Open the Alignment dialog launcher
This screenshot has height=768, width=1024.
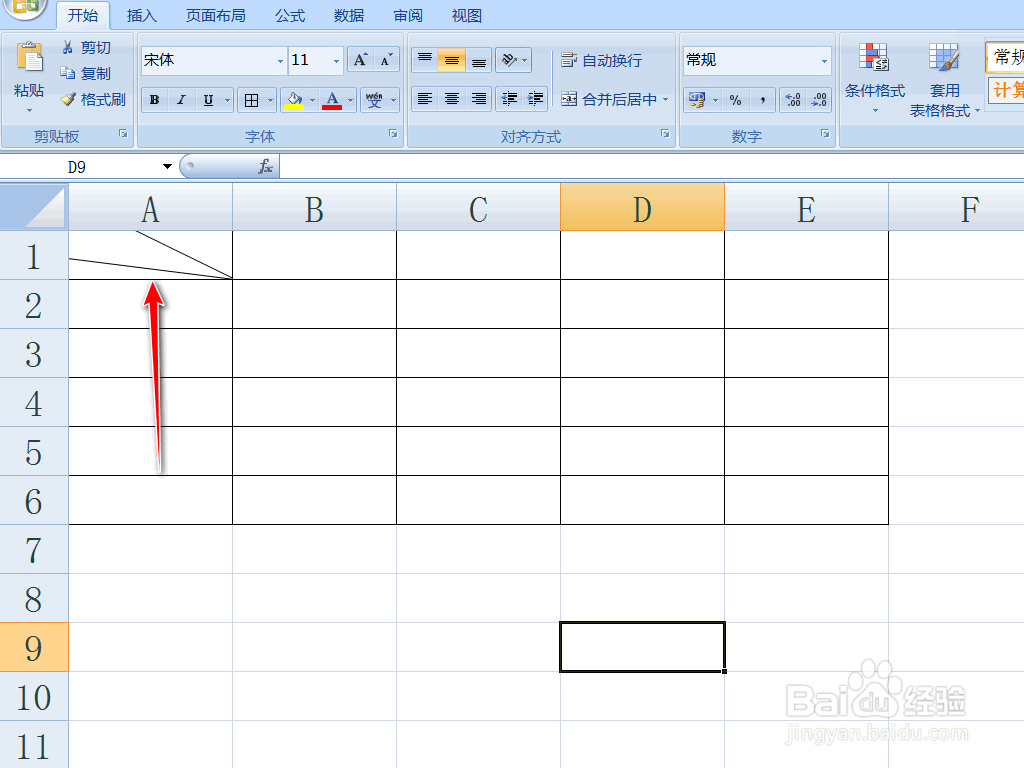point(665,133)
